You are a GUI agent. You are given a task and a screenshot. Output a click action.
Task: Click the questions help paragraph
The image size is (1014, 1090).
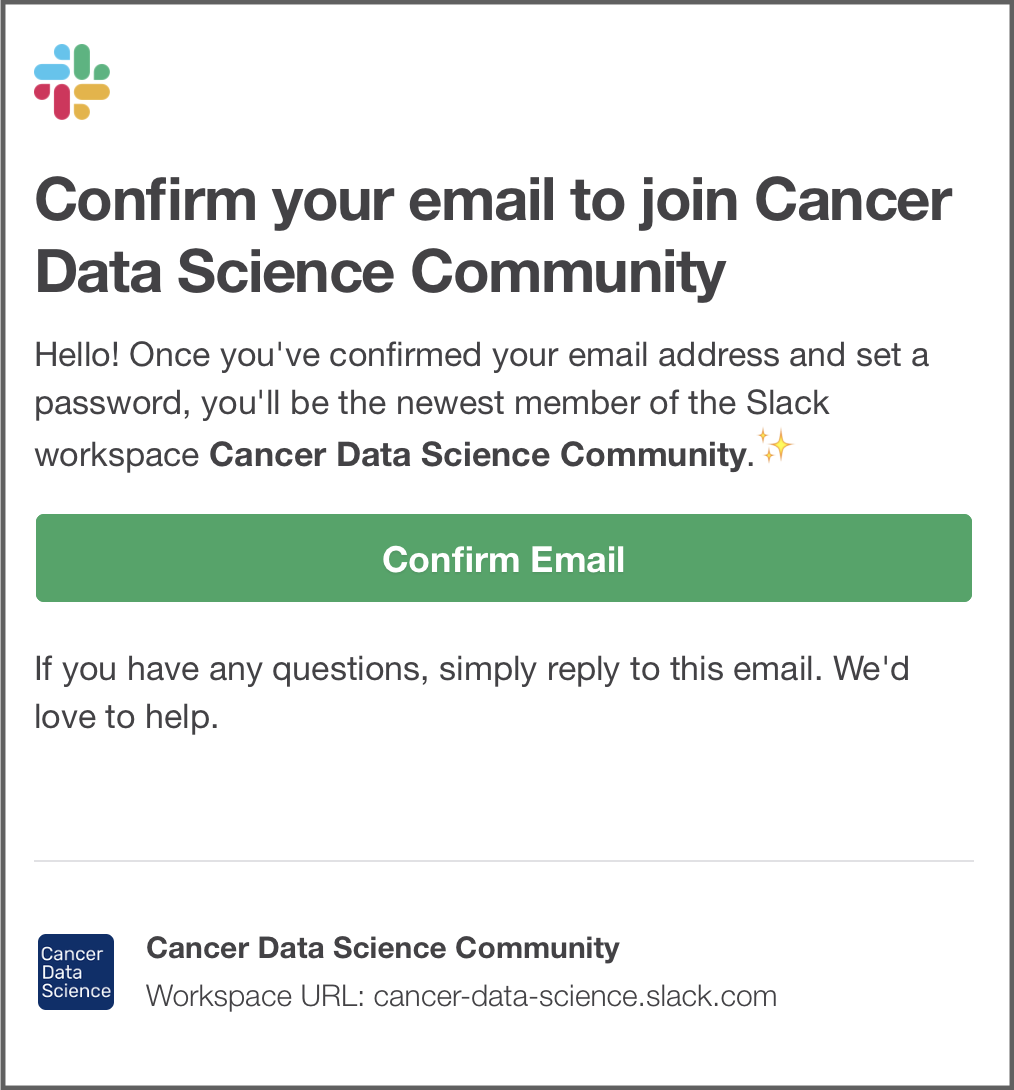tap(472, 692)
